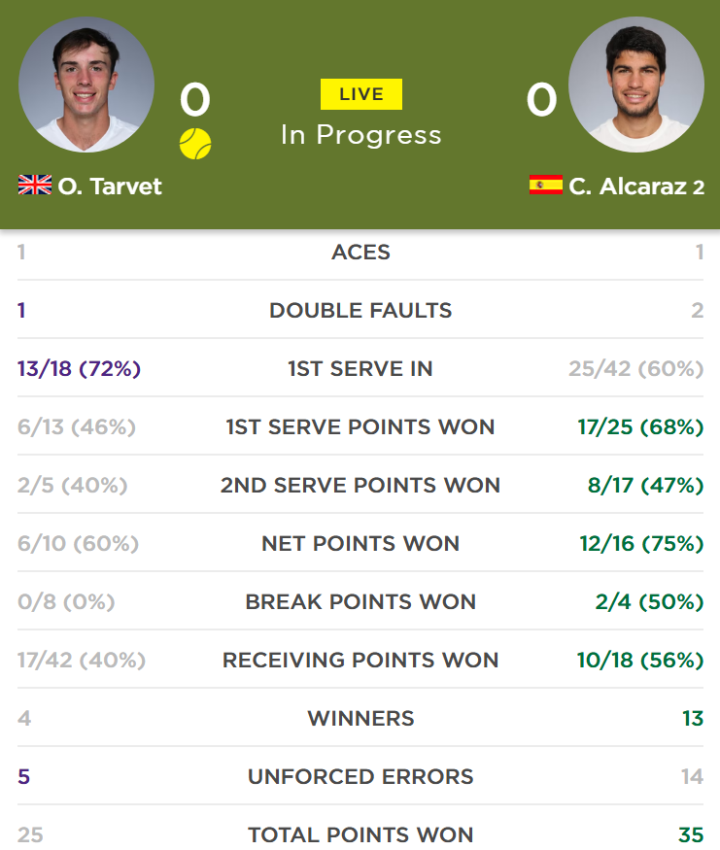Click the 2ND SERVE POINTS WON label
Viewport: 720px width, 850px height.
pyautogui.click(x=361, y=485)
